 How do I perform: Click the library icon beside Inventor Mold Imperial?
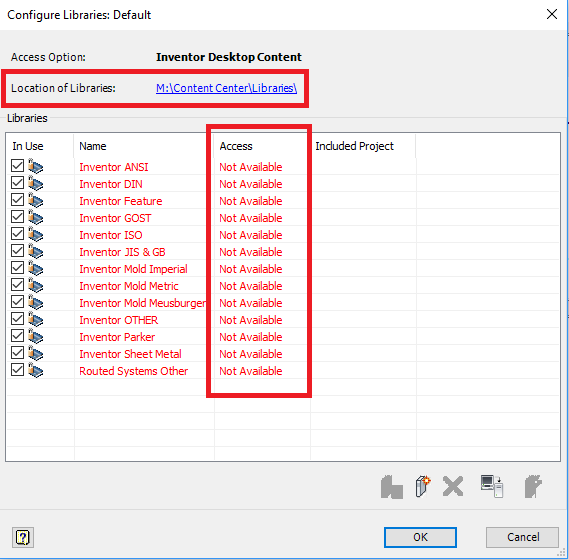coord(36,268)
